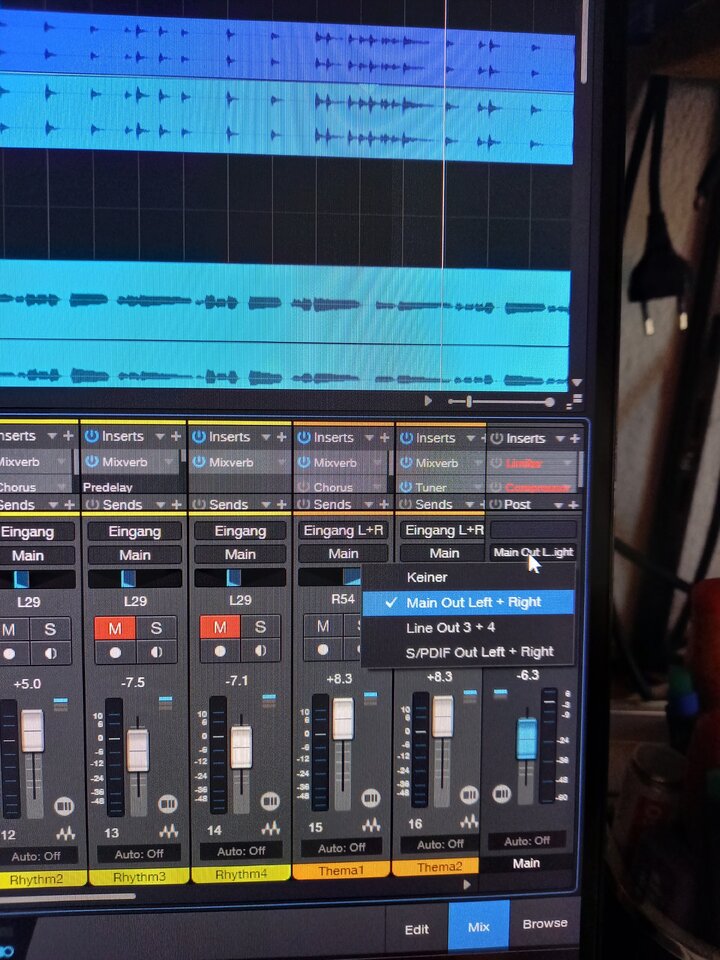
Task: Toggle input monitoring on channel 14
Action: pos(261,651)
